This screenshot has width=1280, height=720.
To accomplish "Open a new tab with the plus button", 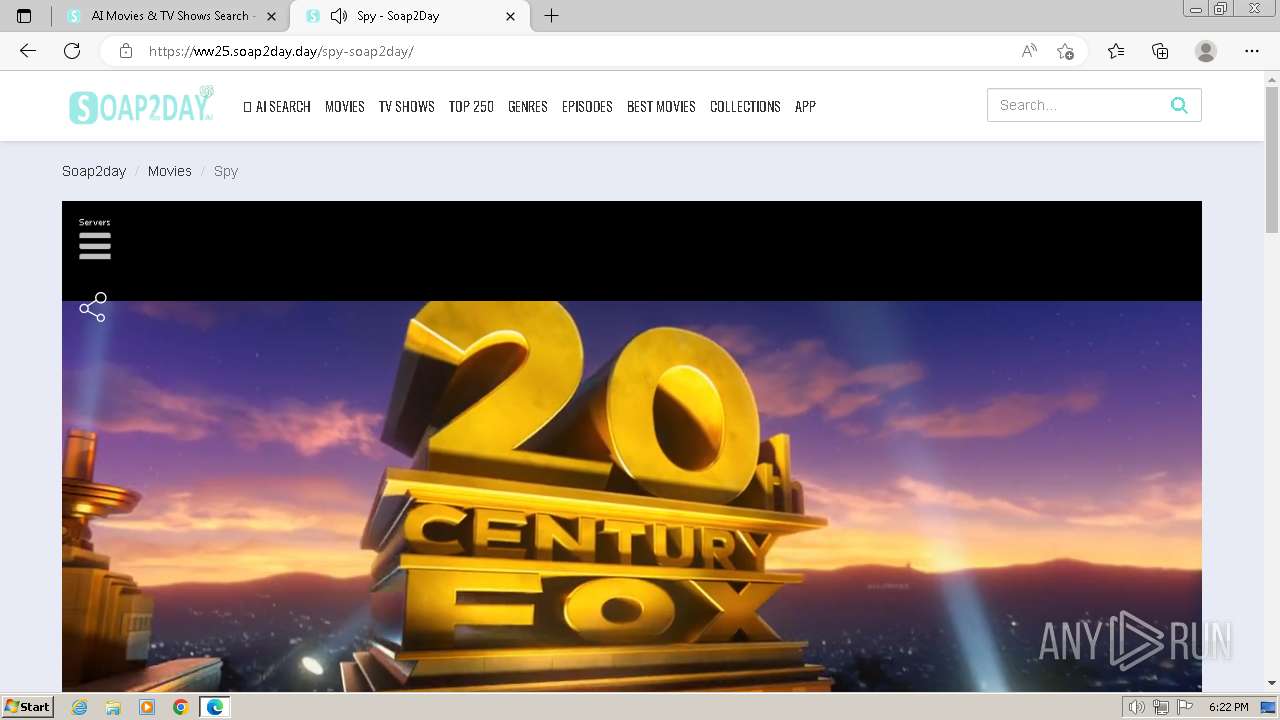I will [551, 16].
